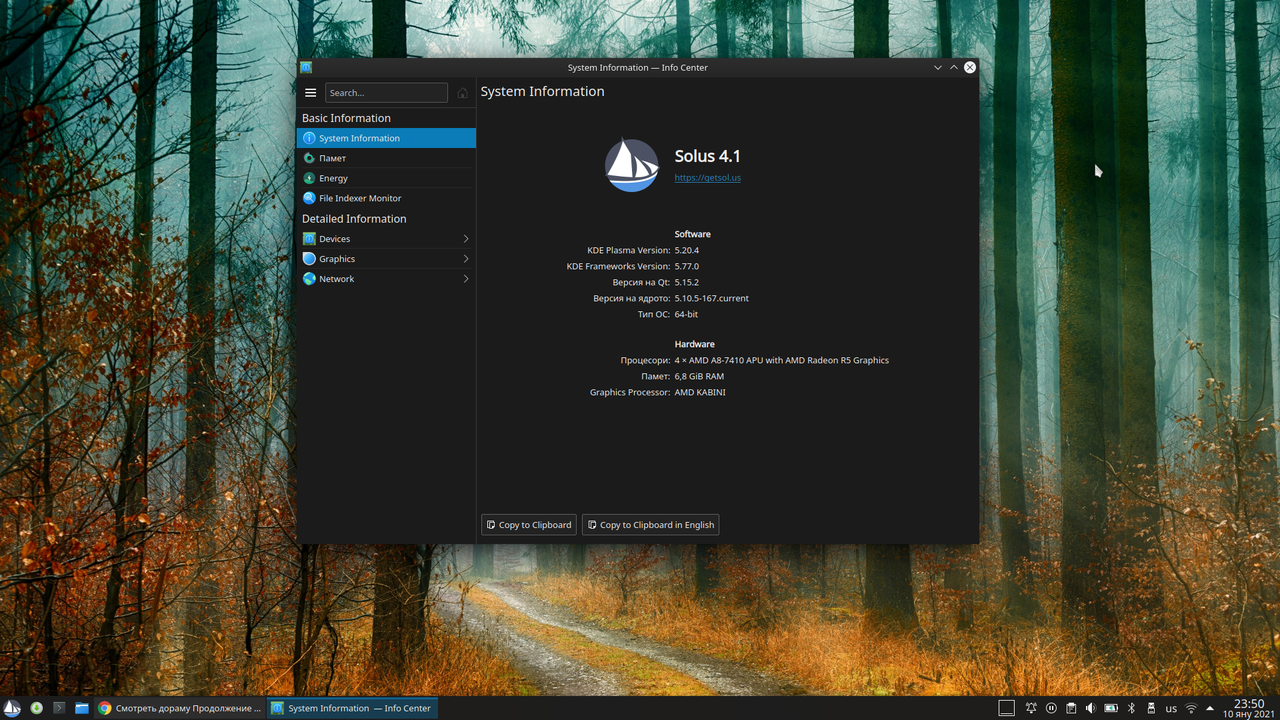Image resolution: width=1280 pixels, height=720 pixels.
Task: Open notifications bell icon in tray
Action: 1031,708
